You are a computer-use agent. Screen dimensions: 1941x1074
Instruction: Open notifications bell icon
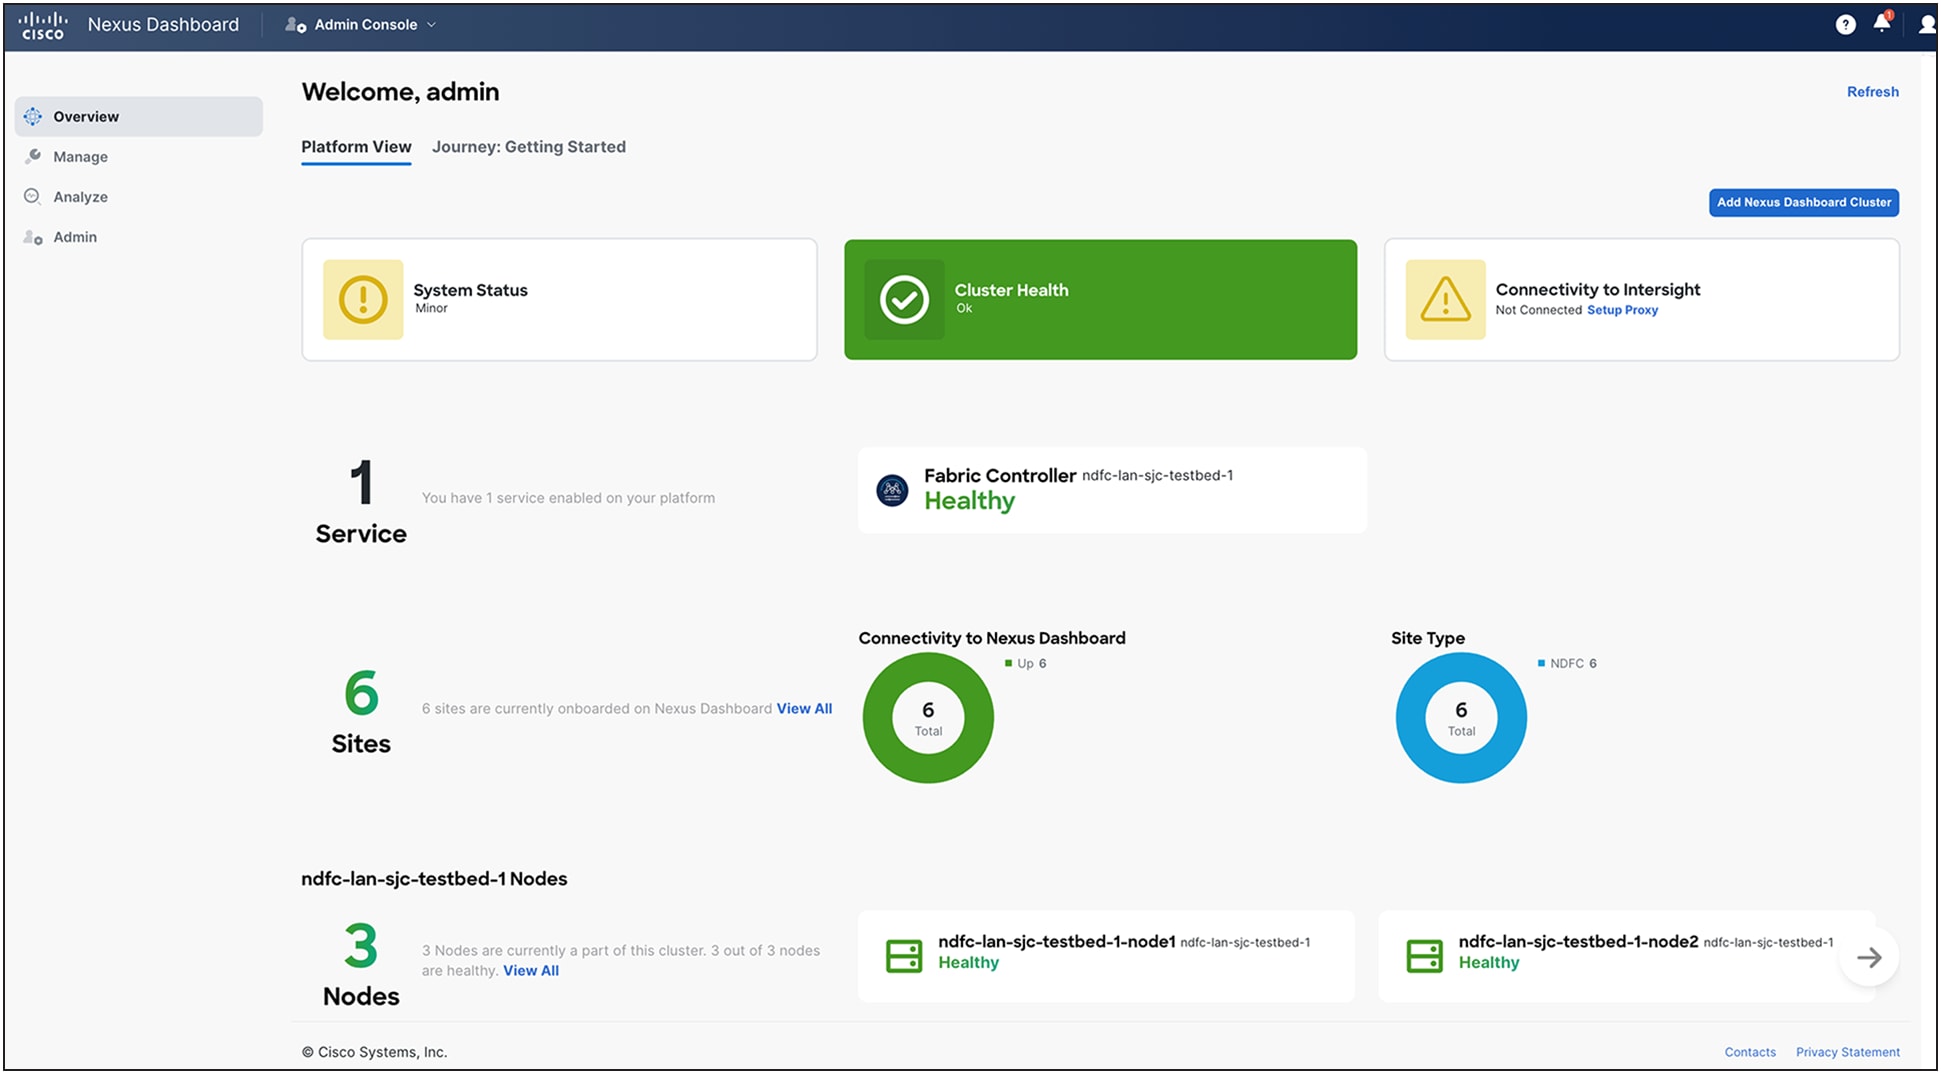click(x=1882, y=23)
